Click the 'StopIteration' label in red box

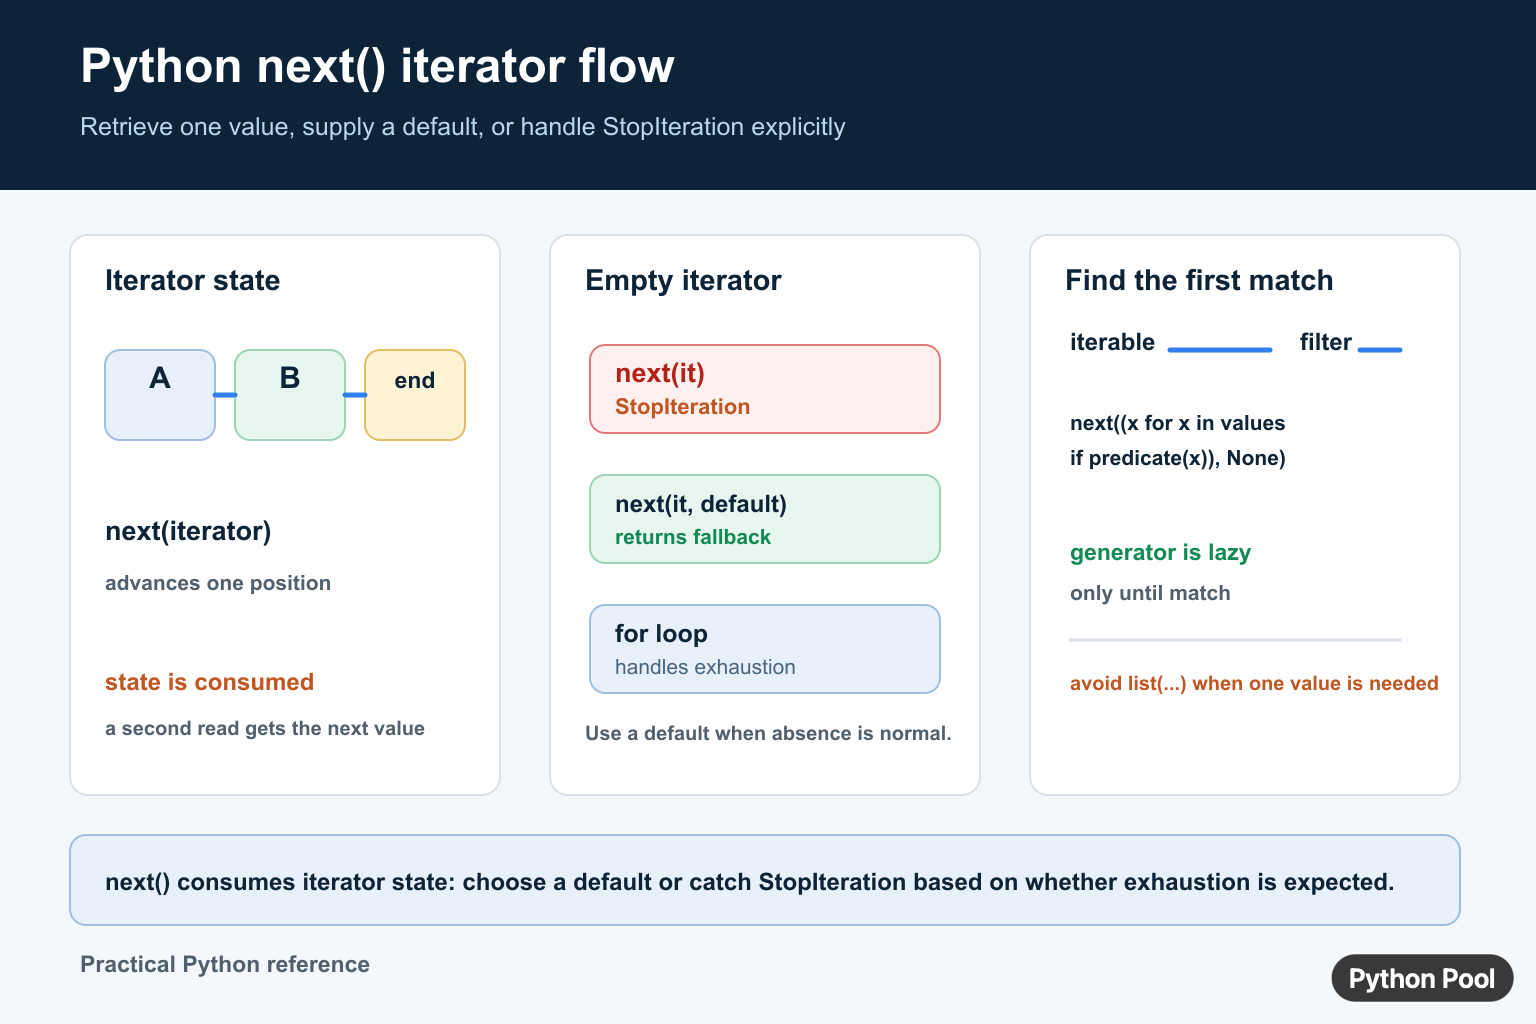point(682,407)
